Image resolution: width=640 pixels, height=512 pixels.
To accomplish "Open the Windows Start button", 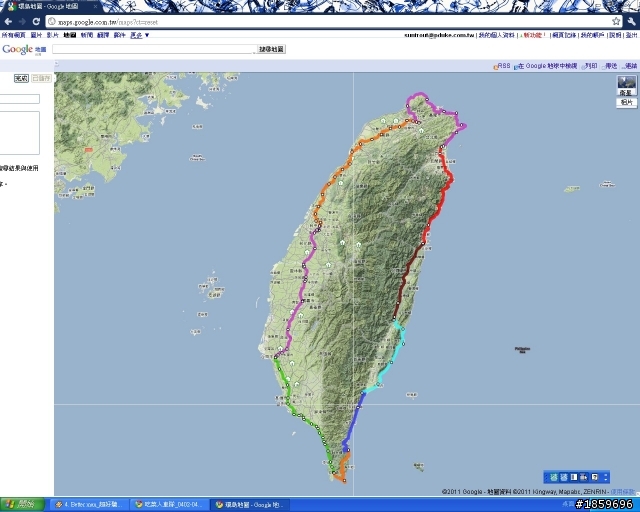I will [x=22, y=505].
